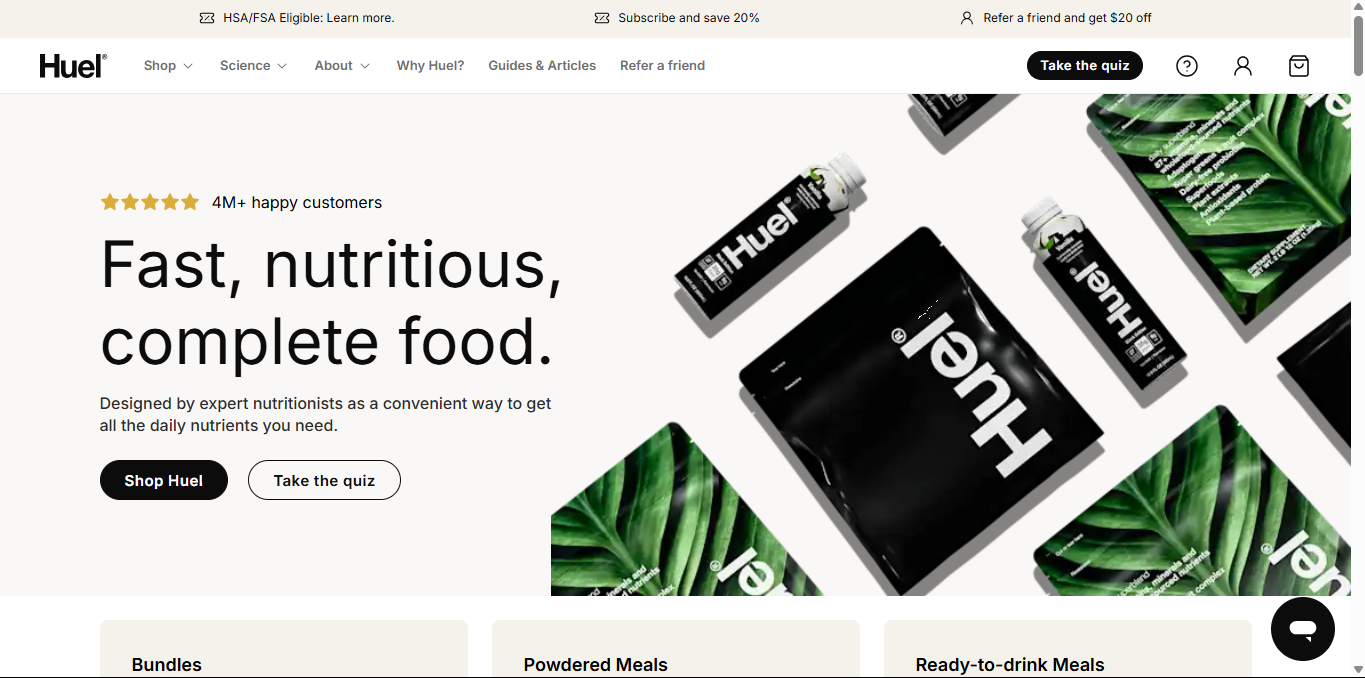This screenshot has width=1365, height=678.
Task: Click the Huel logo in header
Action: pyautogui.click(x=73, y=66)
